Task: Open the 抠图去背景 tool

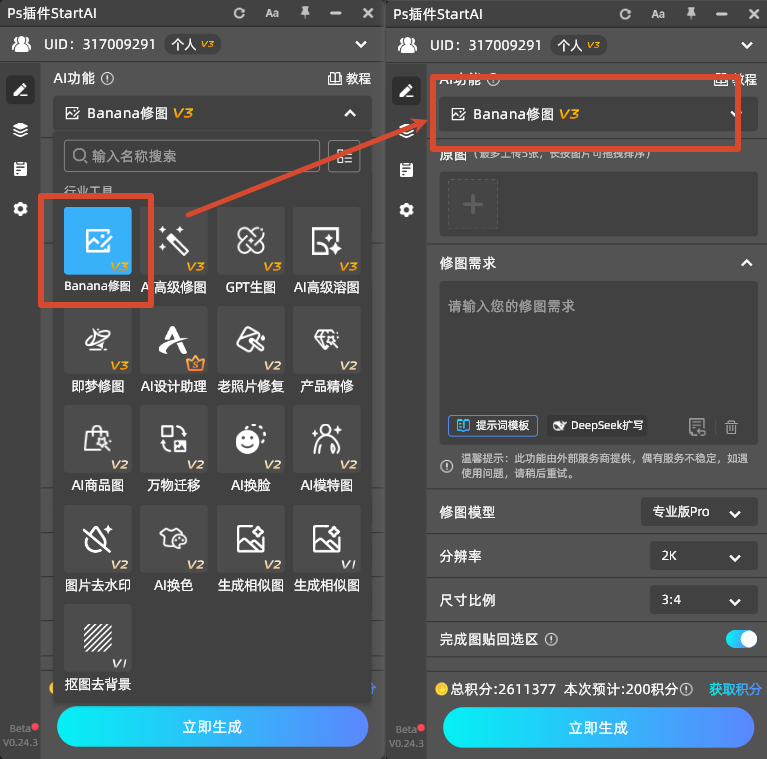Action: coord(98,638)
